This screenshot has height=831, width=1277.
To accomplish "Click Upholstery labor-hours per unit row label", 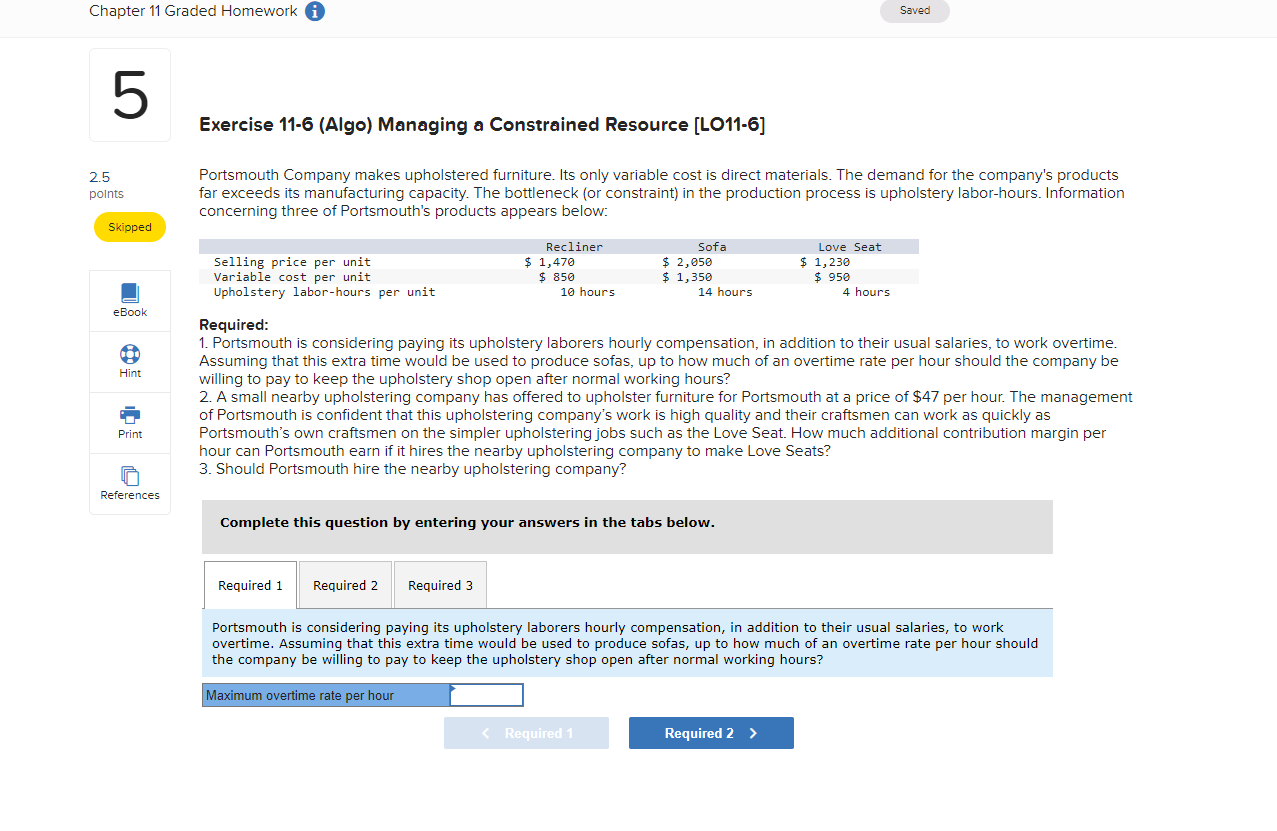I will click(x=324, y=292).
